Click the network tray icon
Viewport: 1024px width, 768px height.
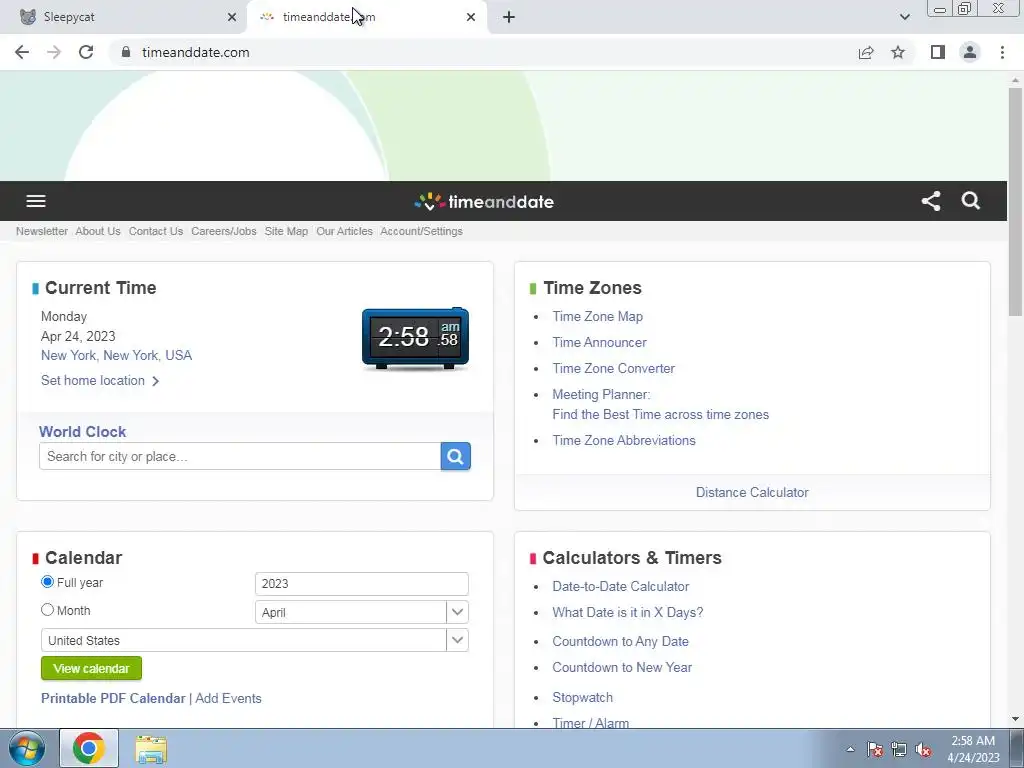pyautogui.click(x=899, y=749)
